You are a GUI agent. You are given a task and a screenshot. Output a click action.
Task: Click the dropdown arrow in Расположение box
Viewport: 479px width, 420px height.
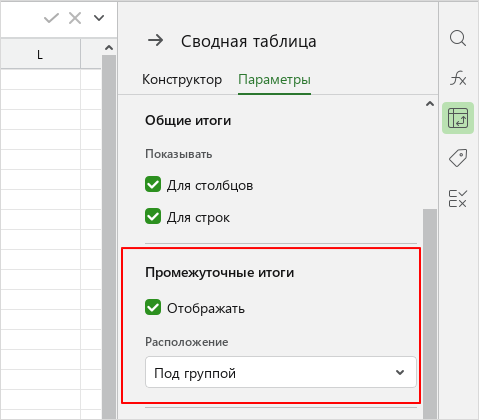coord(400,372)
